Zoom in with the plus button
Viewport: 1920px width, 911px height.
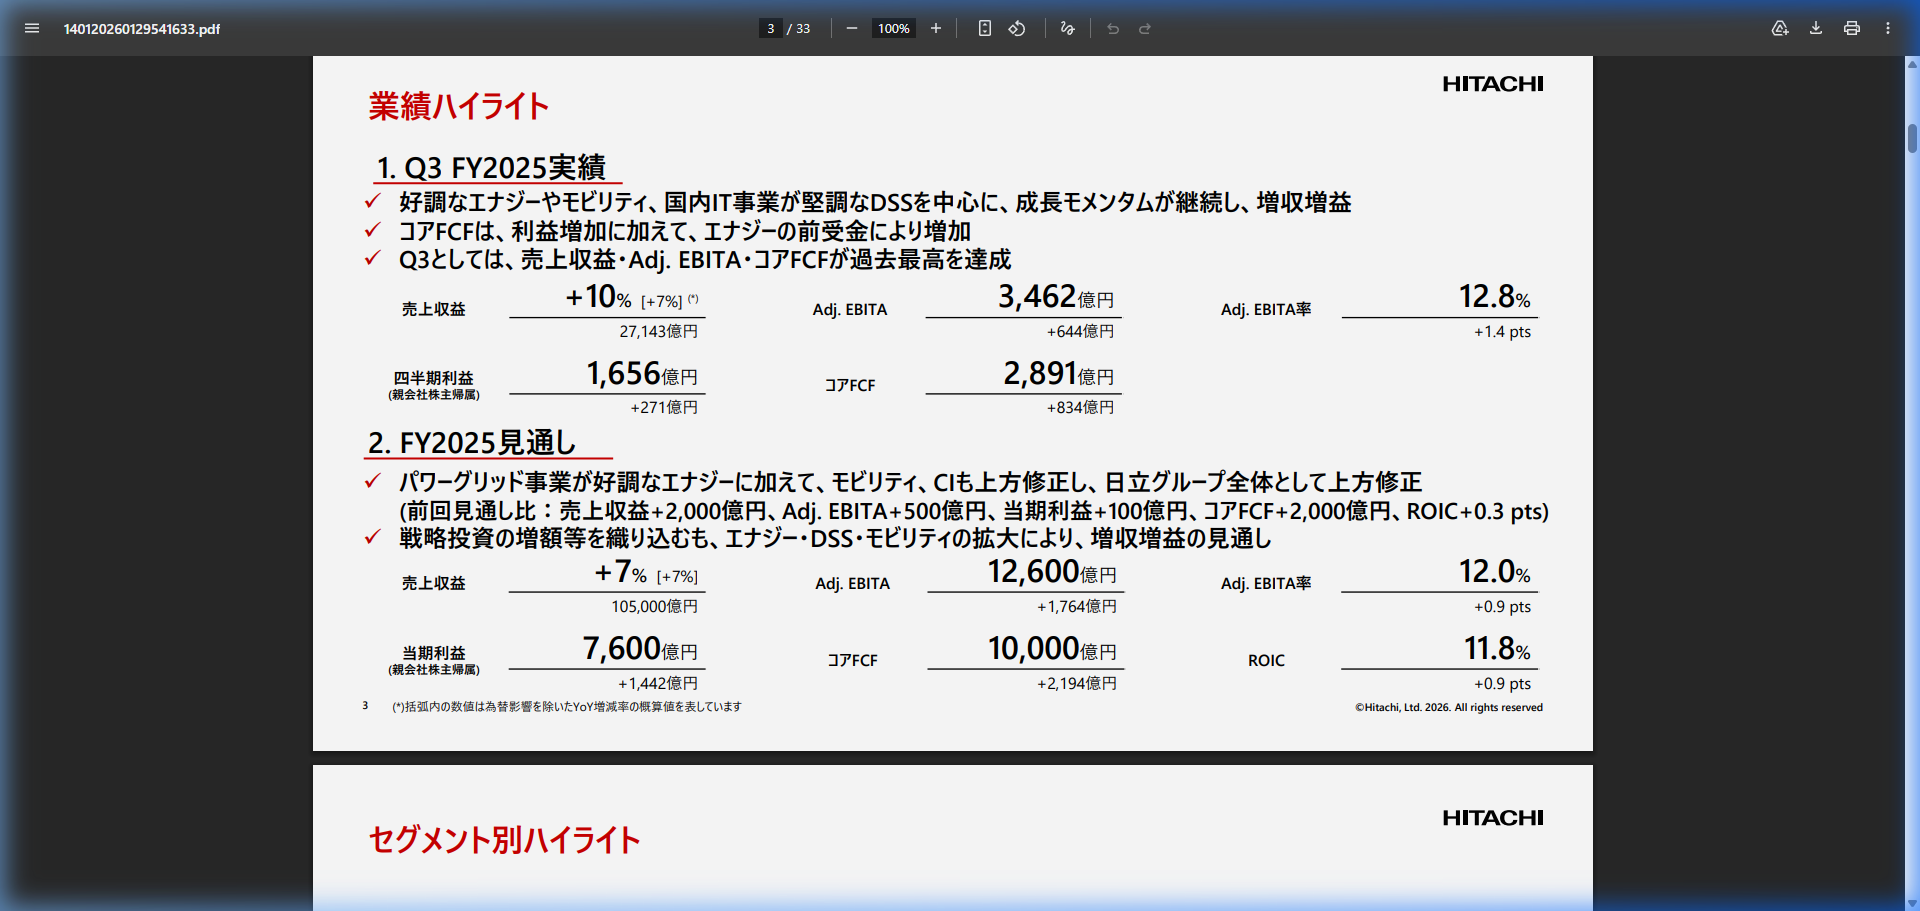pyautogui.click(x=936, y=29)
